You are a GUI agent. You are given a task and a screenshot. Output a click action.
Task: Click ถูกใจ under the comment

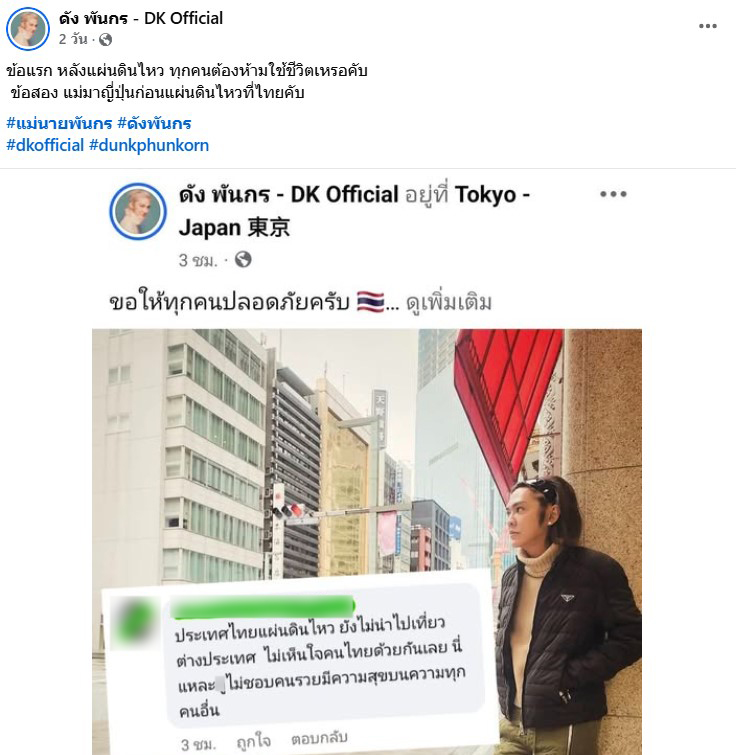click(x=253, y=742)
